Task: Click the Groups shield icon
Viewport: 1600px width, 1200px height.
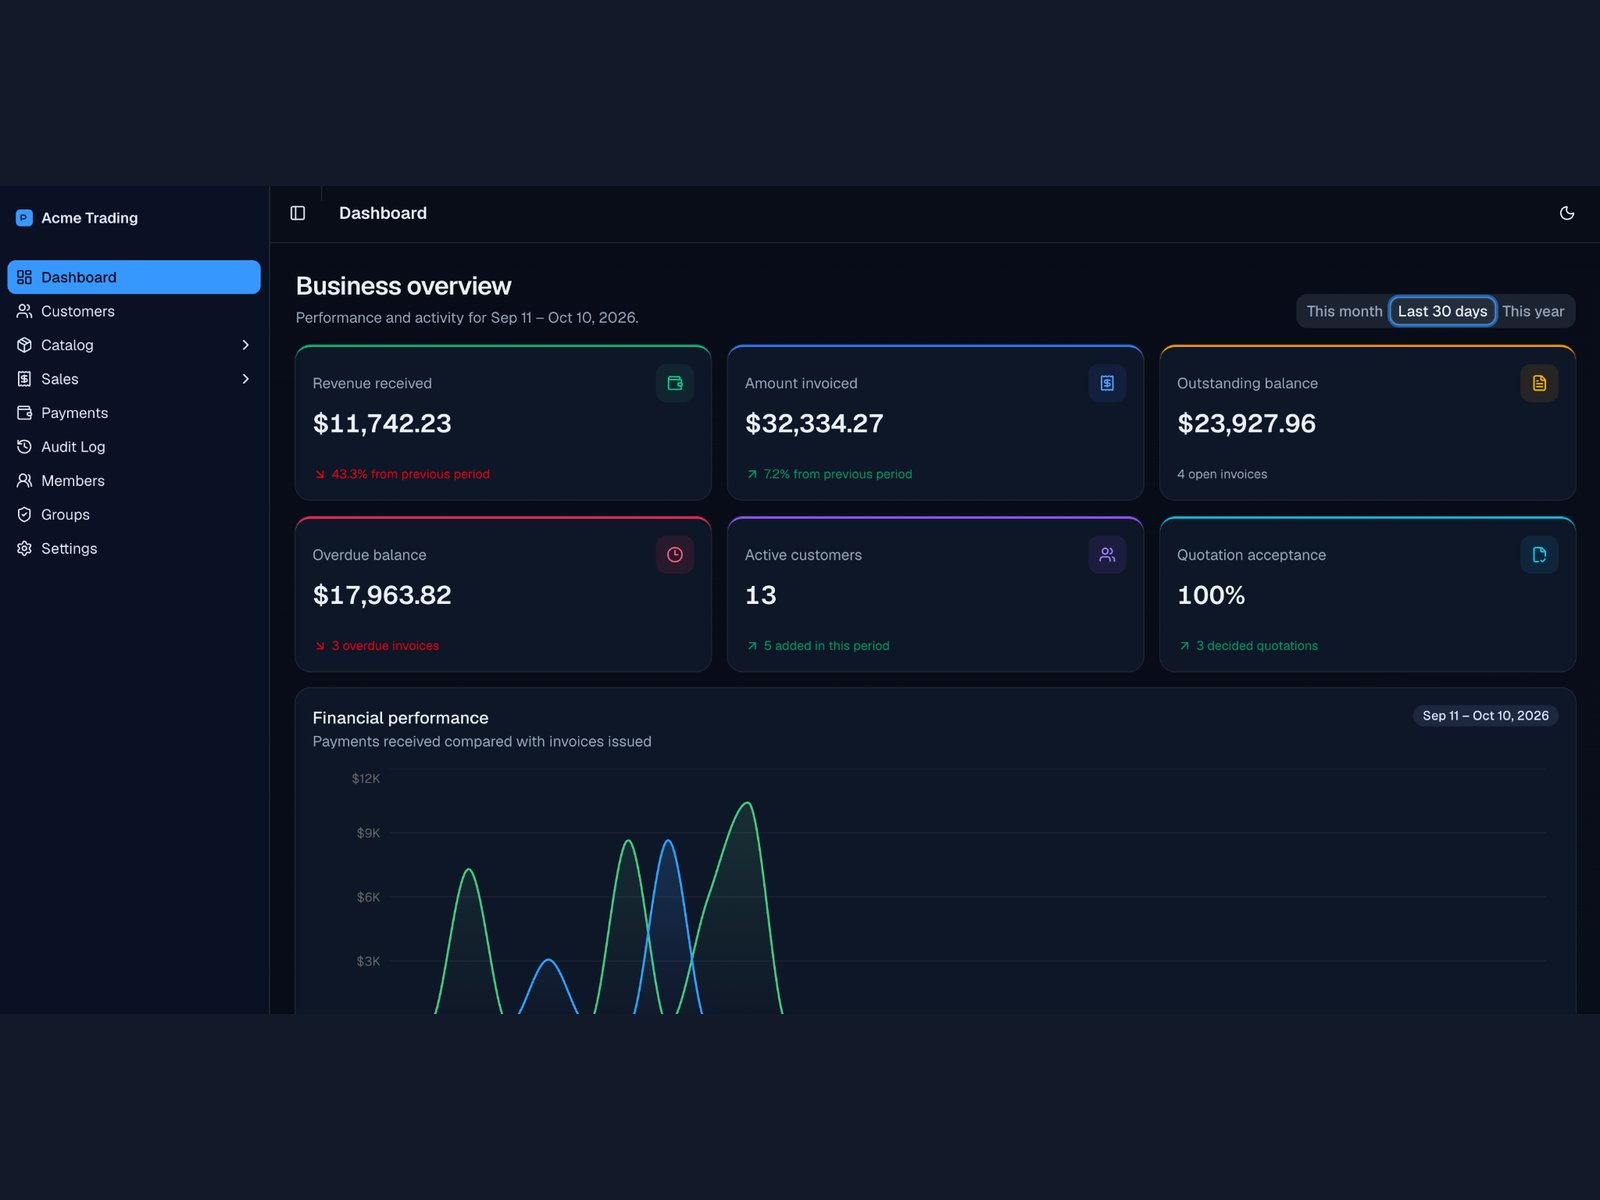Action: [25, 515]
